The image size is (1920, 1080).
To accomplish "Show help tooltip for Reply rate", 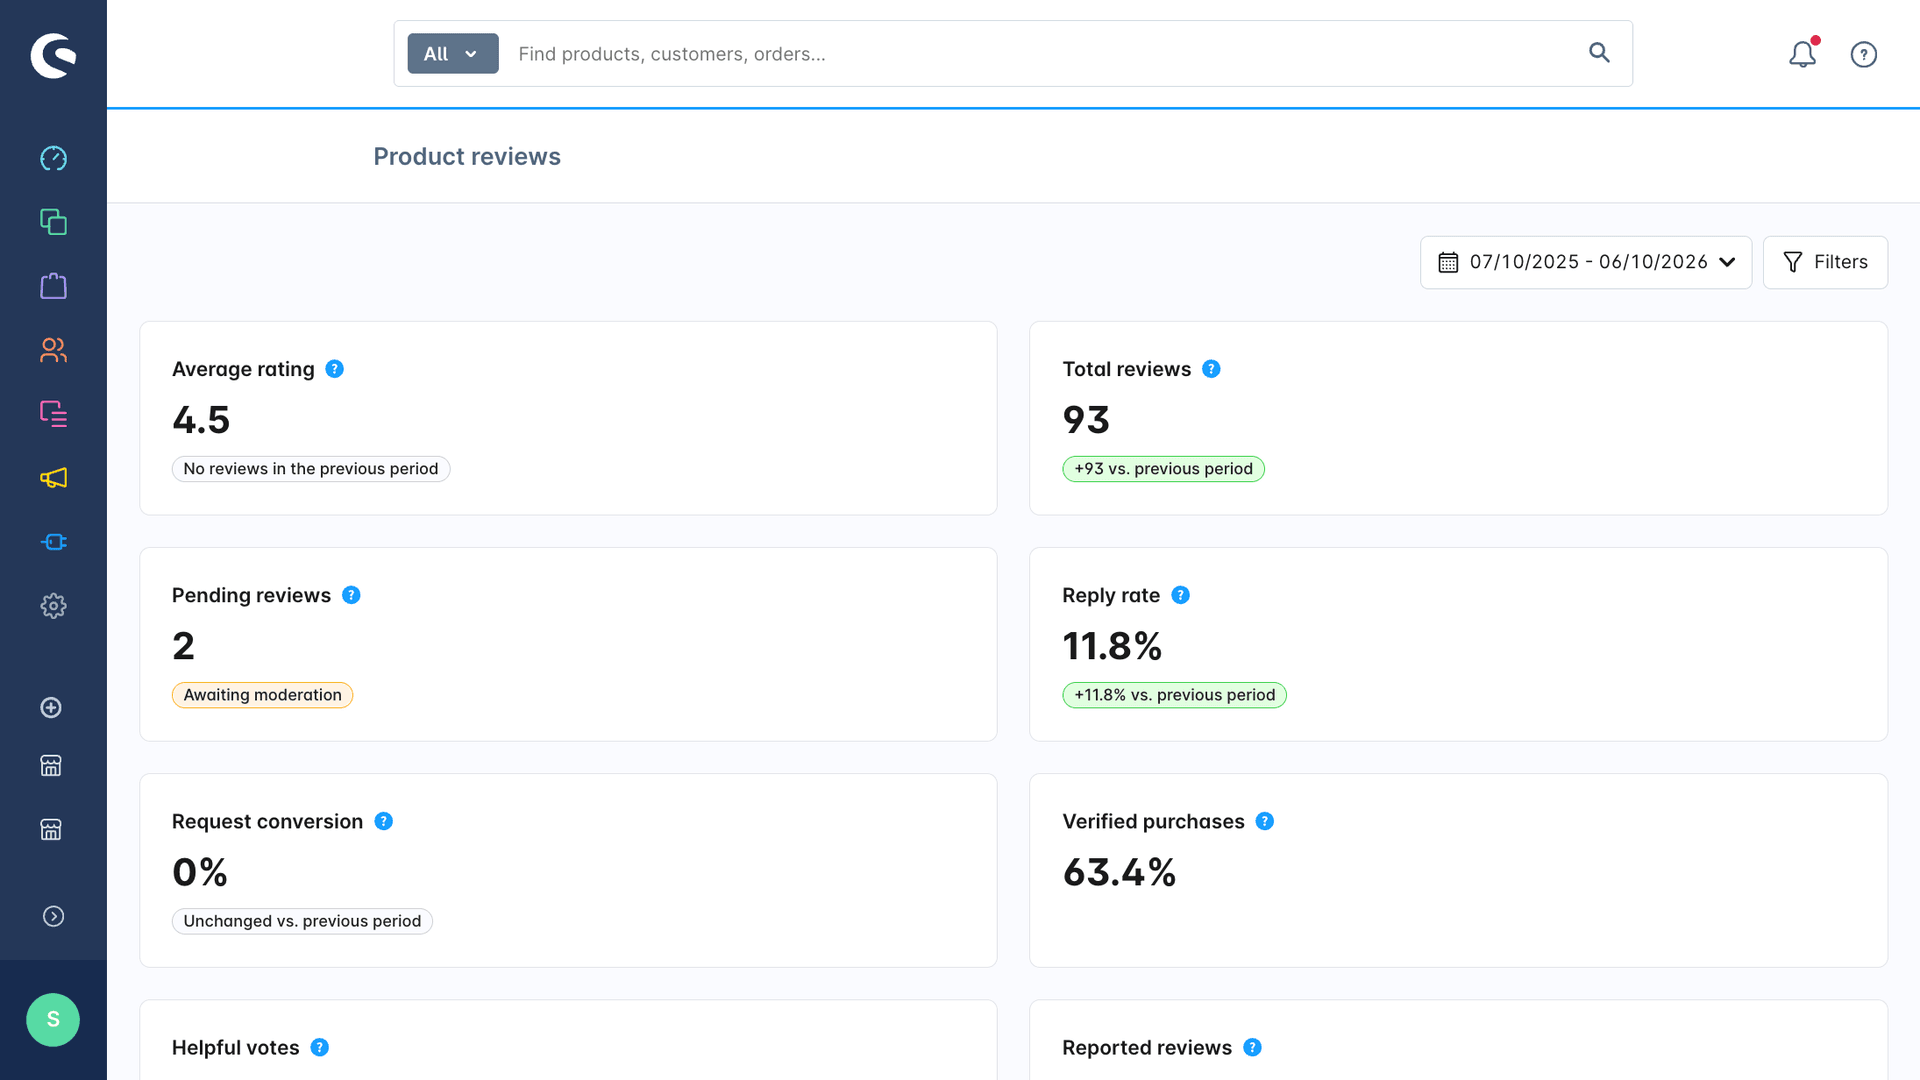I will pos(1180,595).
